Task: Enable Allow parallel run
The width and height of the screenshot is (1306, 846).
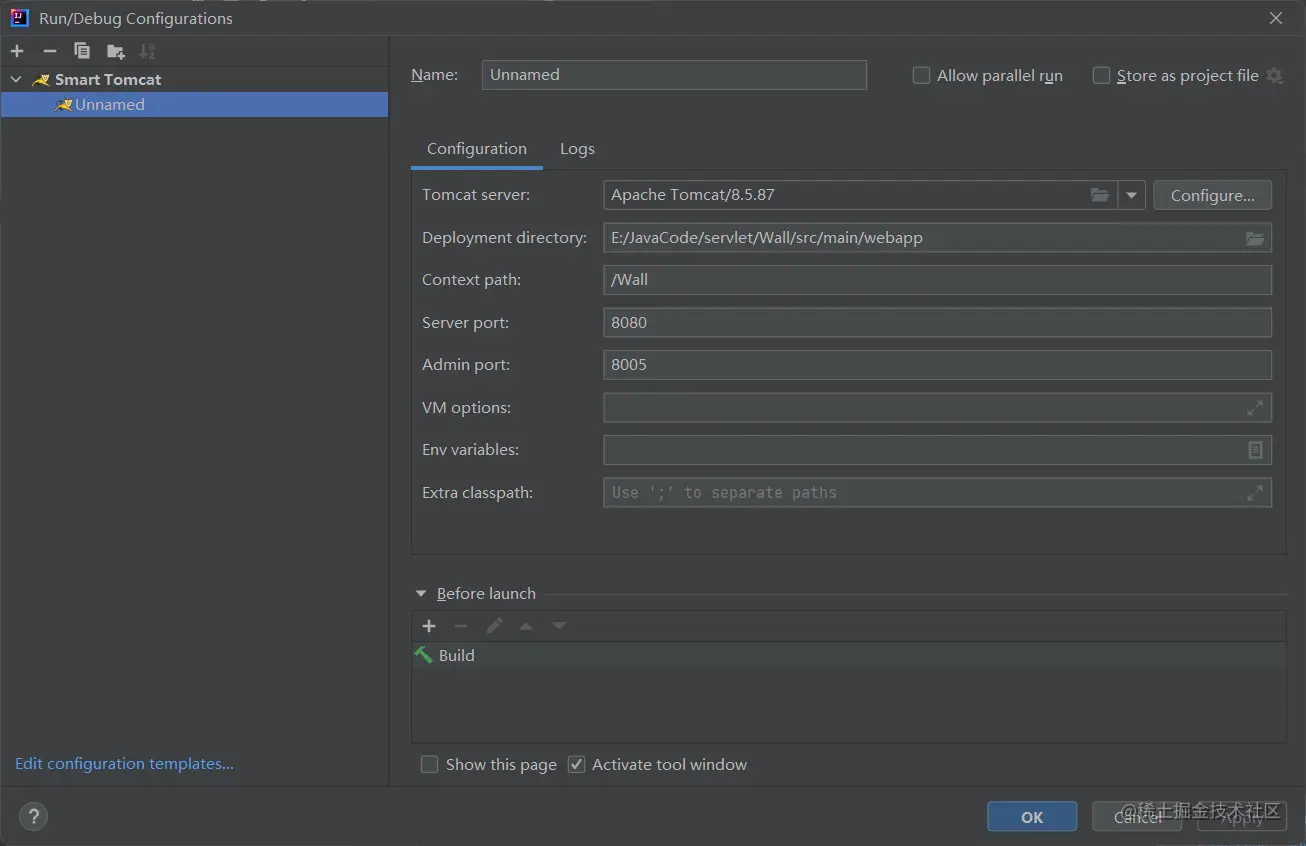Action: click(922, 76)
